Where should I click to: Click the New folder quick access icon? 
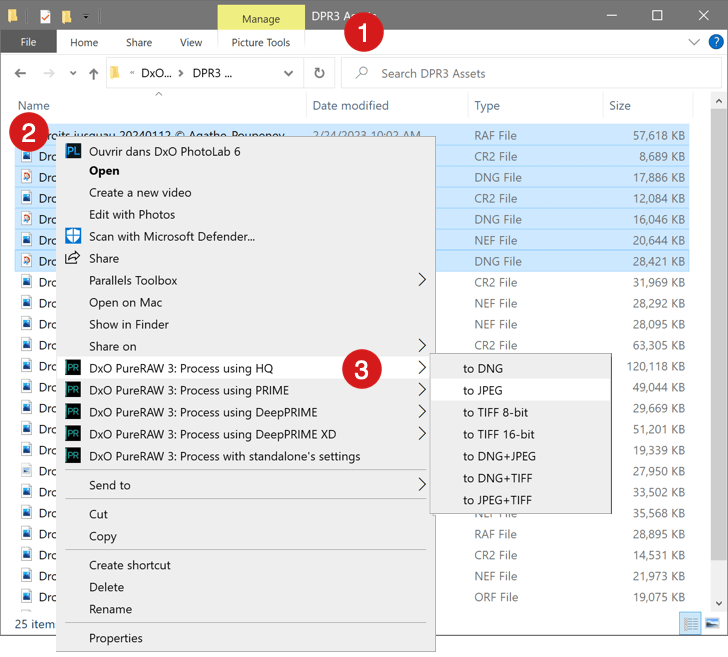66,17
